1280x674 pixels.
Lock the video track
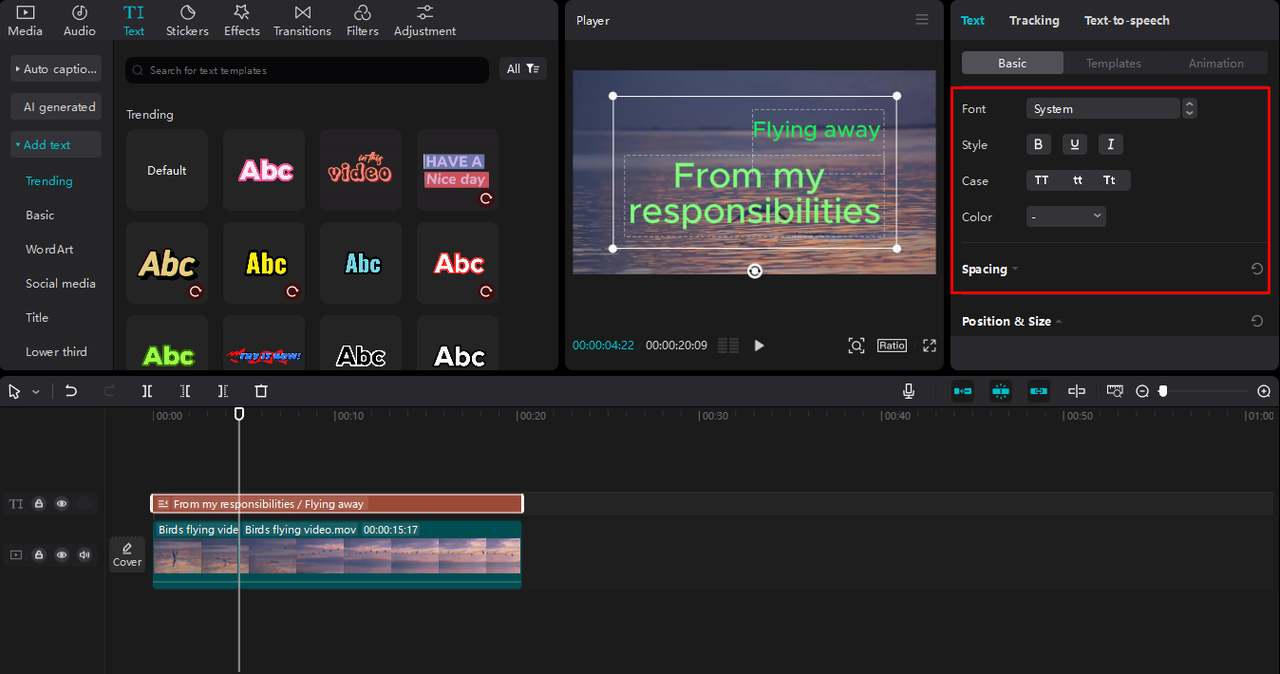pyautogui.click(x=39, y=554)
